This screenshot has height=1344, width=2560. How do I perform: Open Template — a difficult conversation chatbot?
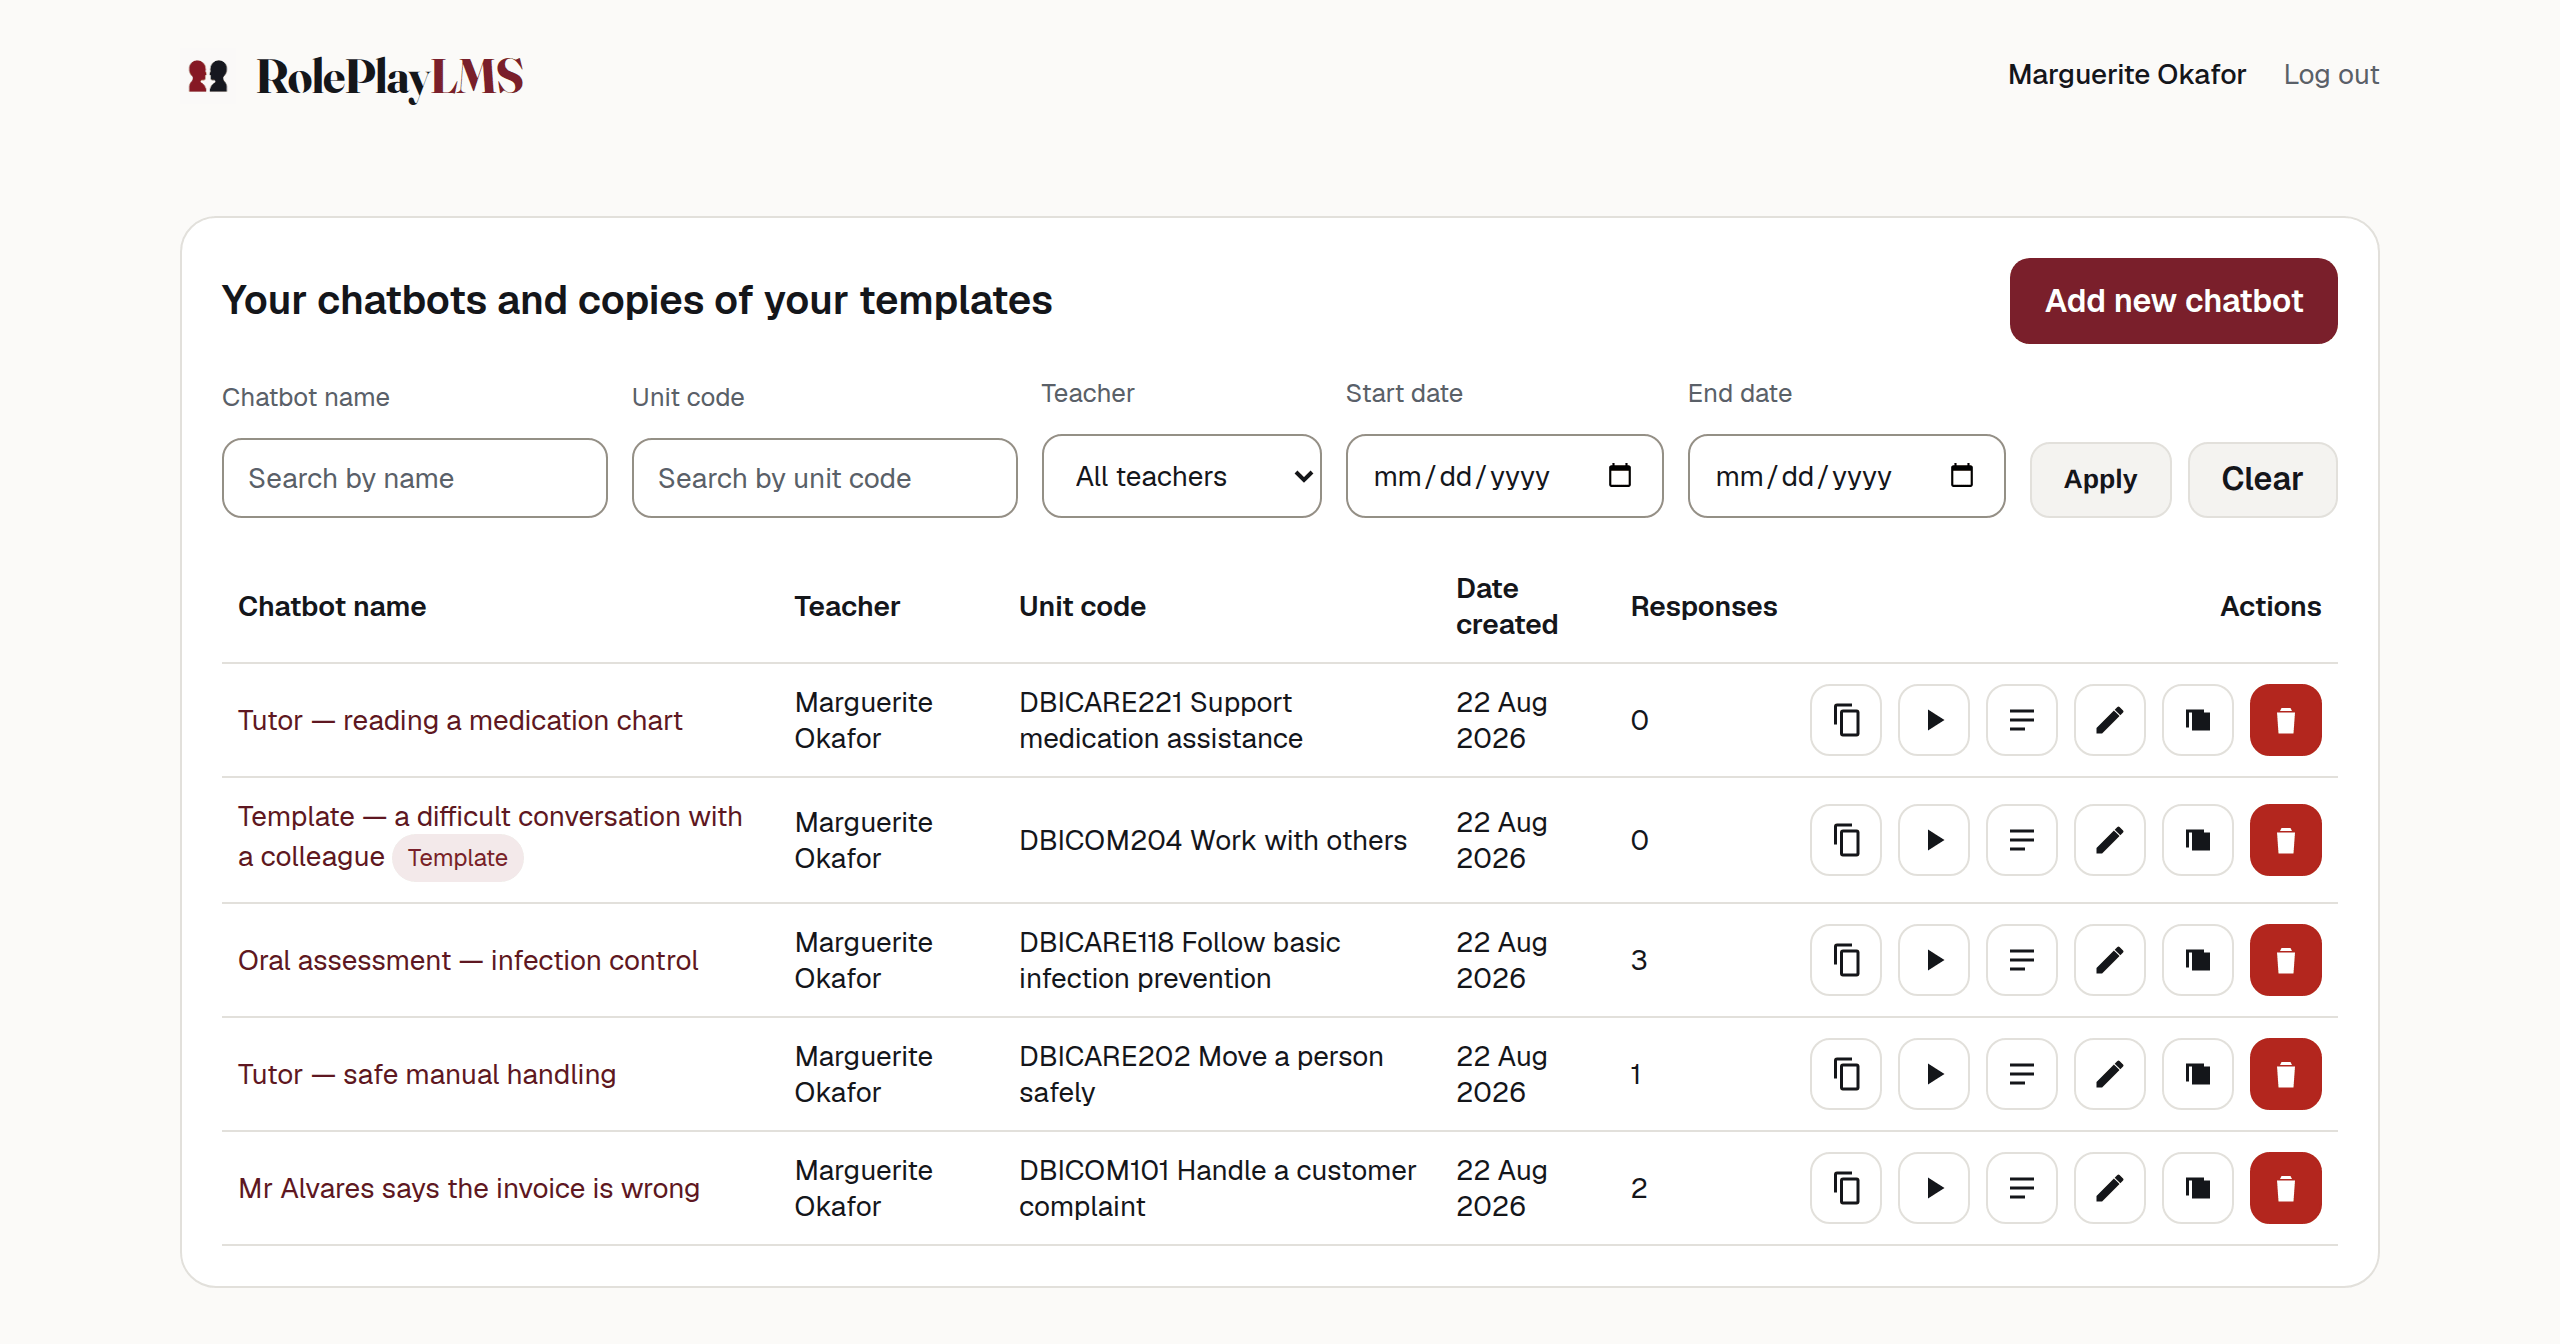pos(490,836)
